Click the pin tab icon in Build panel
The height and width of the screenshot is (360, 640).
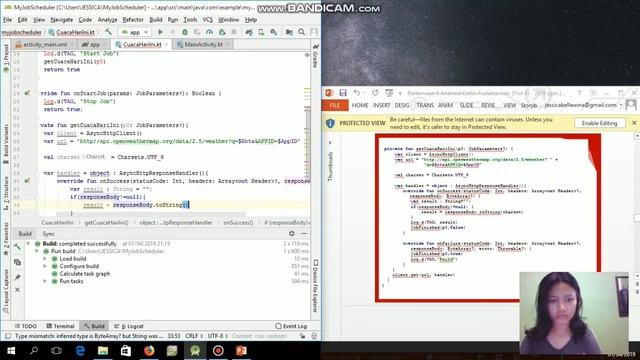coord(17,277)
